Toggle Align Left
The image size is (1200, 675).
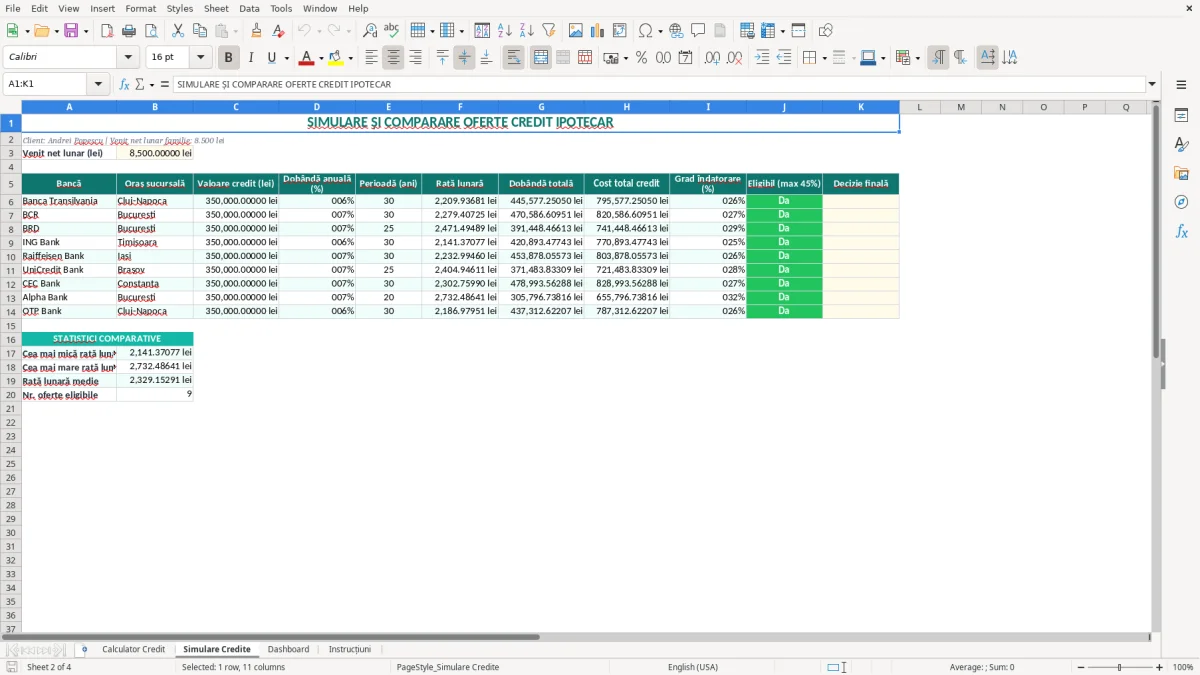[371, 58]
